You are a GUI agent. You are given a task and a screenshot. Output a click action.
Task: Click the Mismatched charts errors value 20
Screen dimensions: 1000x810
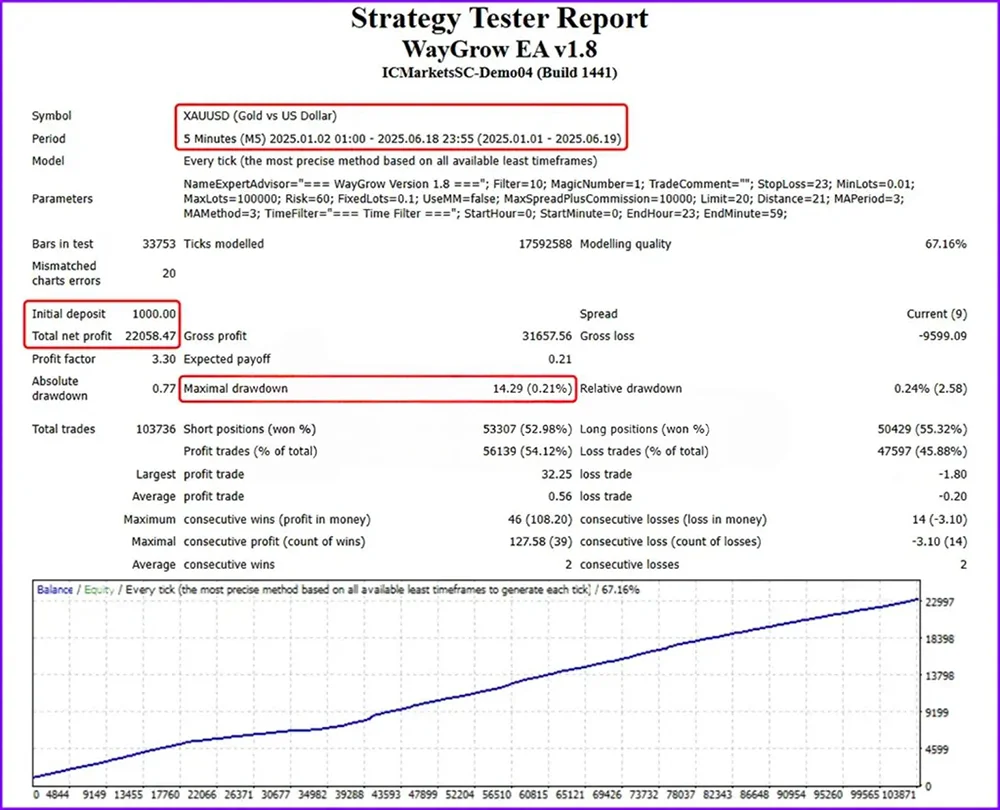click(x=168, y=273)
